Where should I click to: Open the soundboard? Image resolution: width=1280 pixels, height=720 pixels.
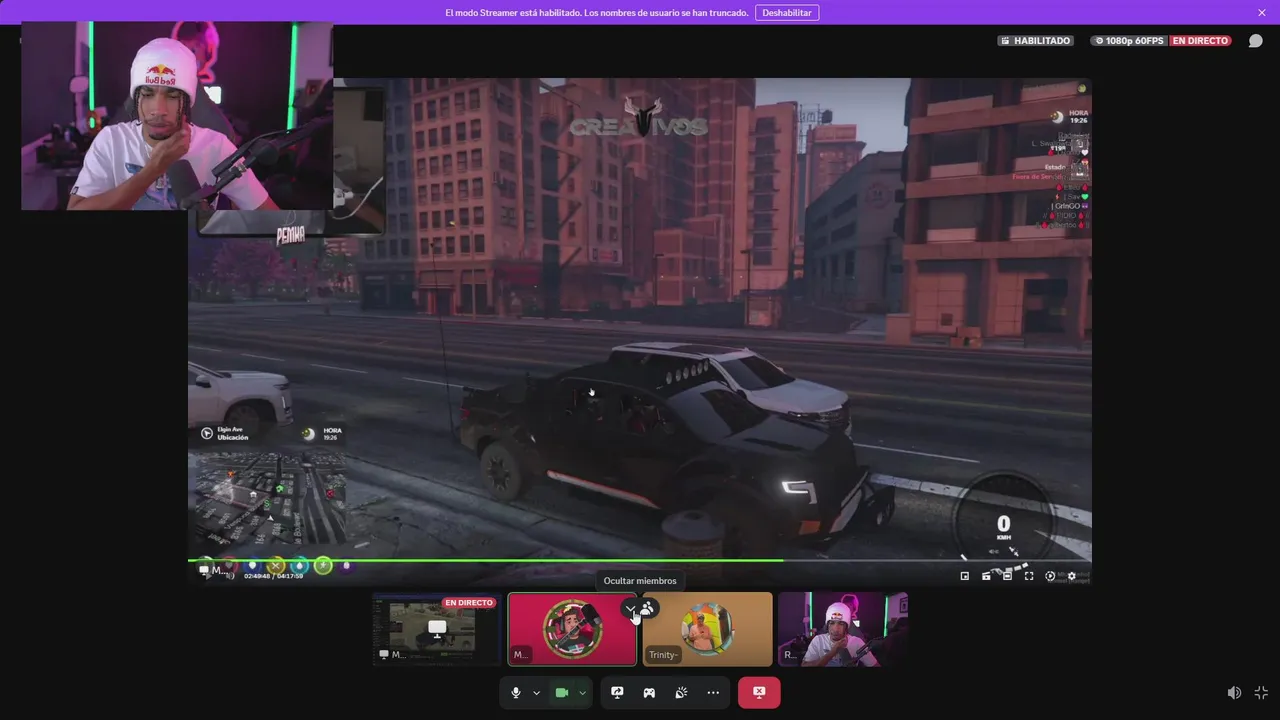[x=681, y=693]
